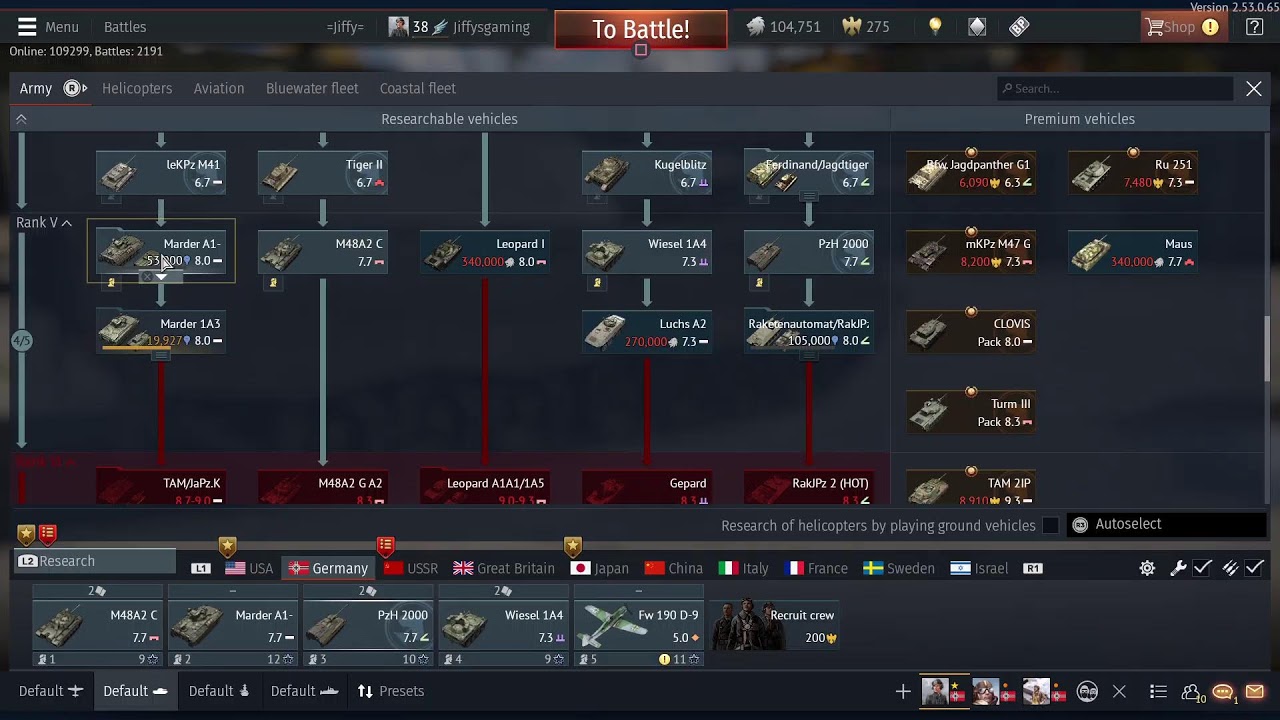Open the wager cards icon beside lightbulb
The width and height of the screenshot is (1280, 720).
(977, 27)
